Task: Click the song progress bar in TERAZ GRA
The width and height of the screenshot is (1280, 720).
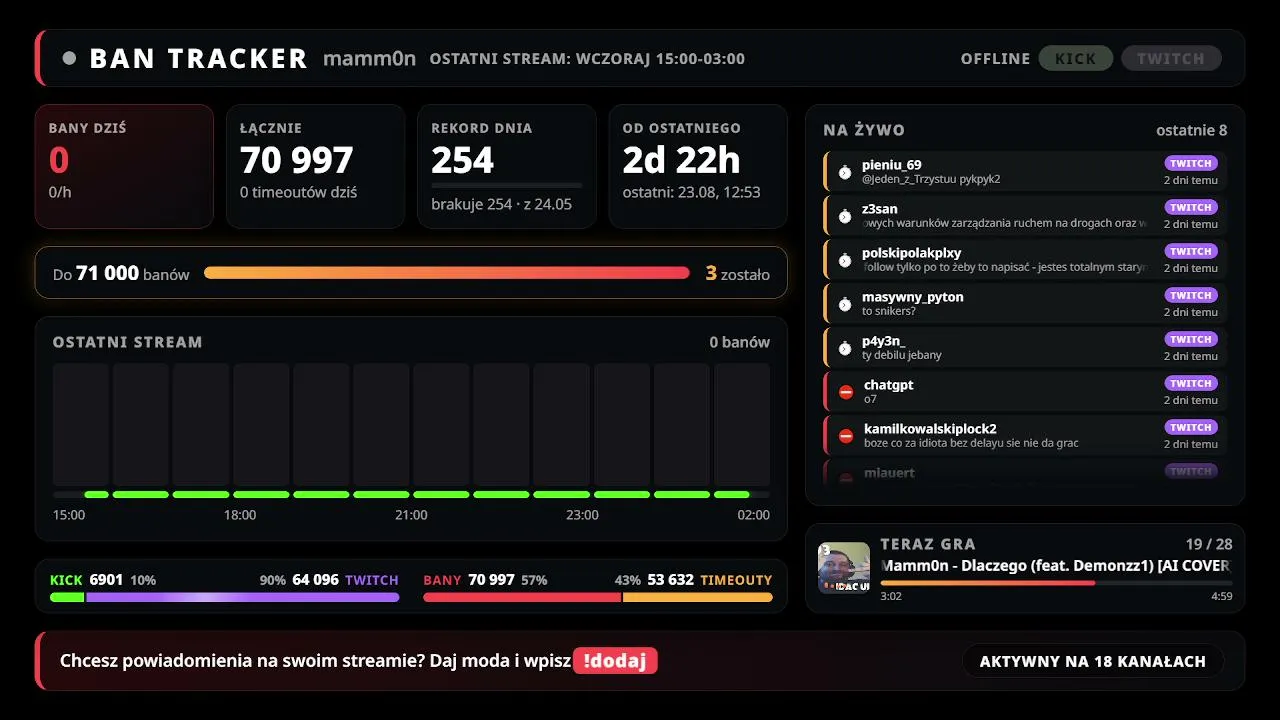Action: coord(1056,582)
